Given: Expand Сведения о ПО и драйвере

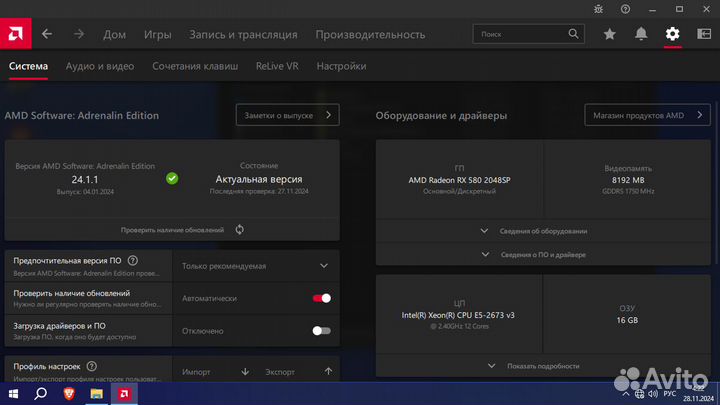Looking at the screenshot, I should pyautogui.click(x=543, y=254).
